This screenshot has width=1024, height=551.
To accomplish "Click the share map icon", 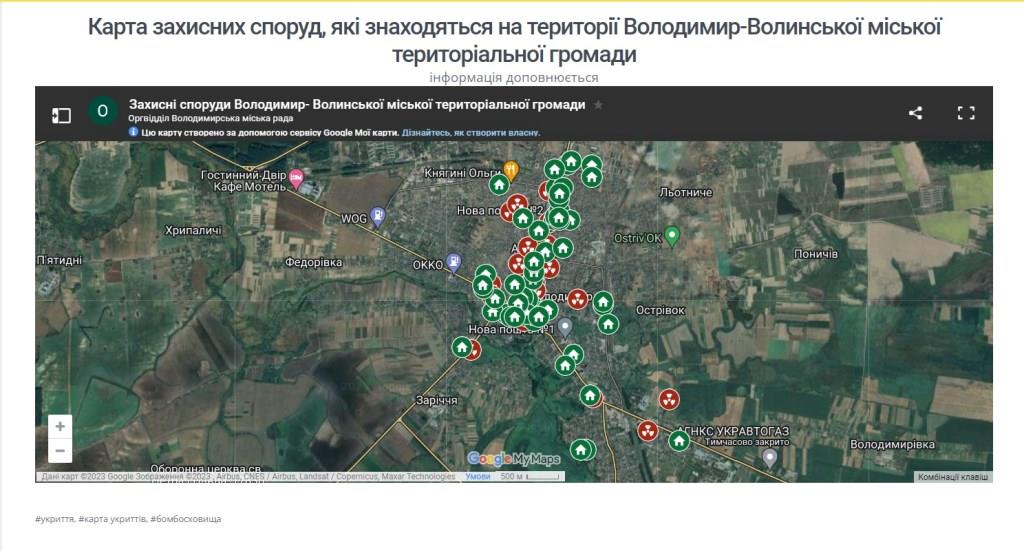I will click(x=915, y=113).
